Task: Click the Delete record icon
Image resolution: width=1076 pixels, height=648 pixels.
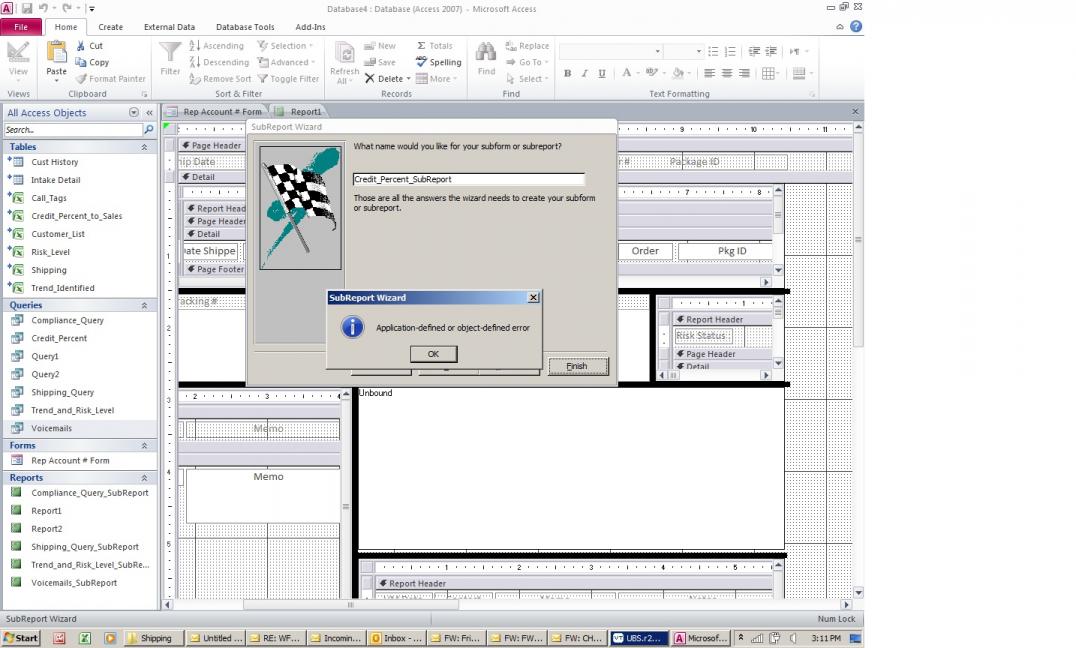Action: (x=370, y=78)
